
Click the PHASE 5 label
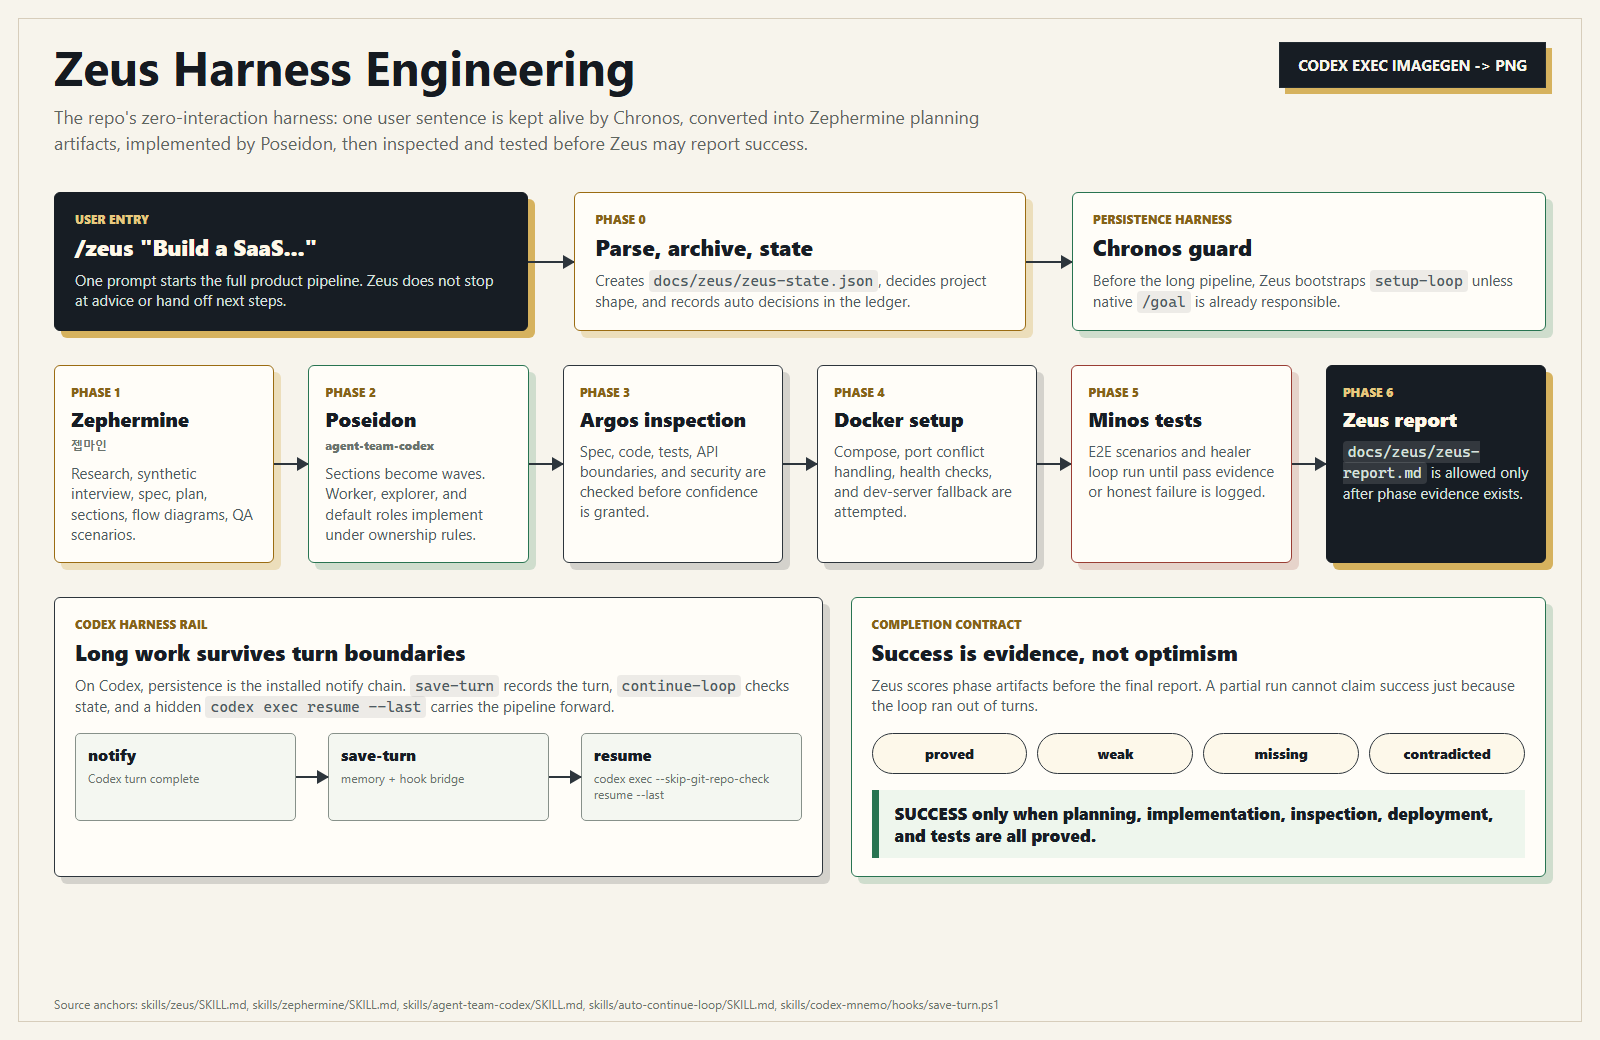point(1113,393)
